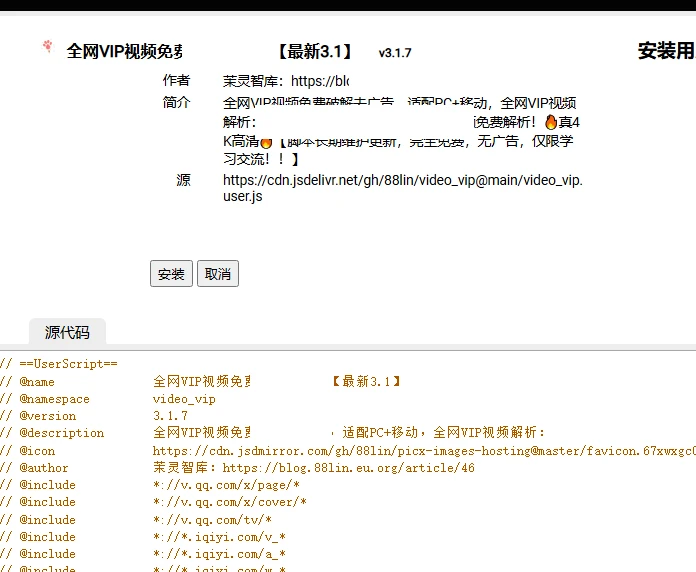Click the 源 label
The image size is (696, 572).
point(183,180)
